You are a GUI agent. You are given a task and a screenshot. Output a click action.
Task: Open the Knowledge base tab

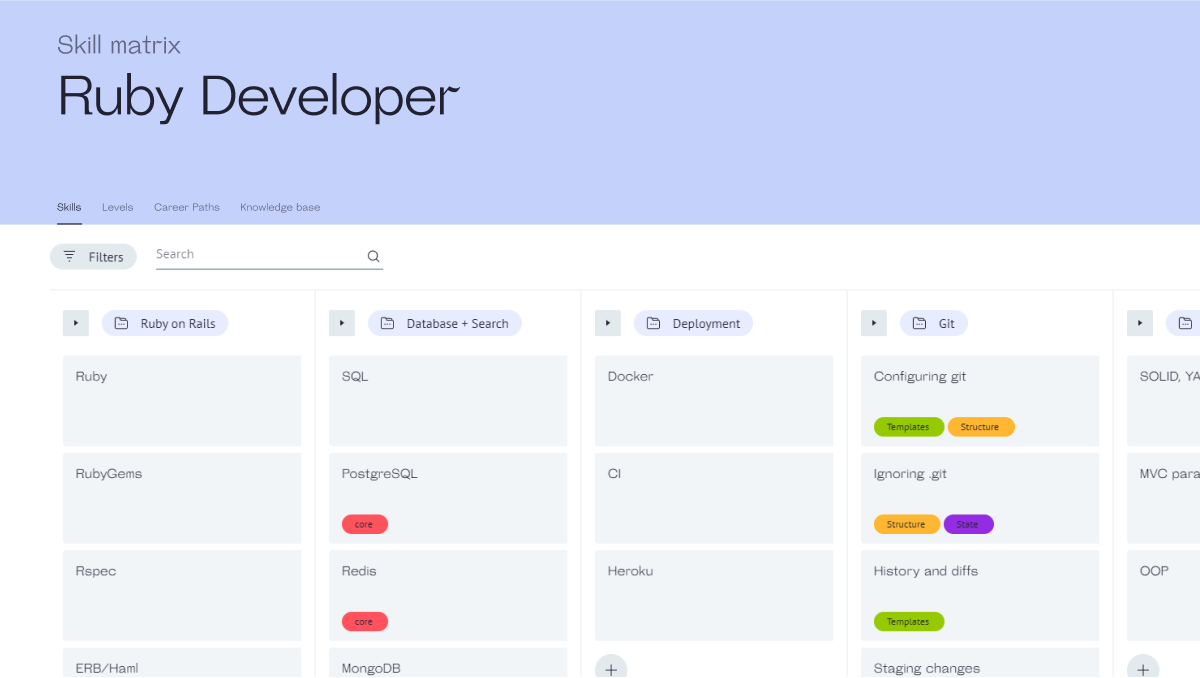point(280,207)
